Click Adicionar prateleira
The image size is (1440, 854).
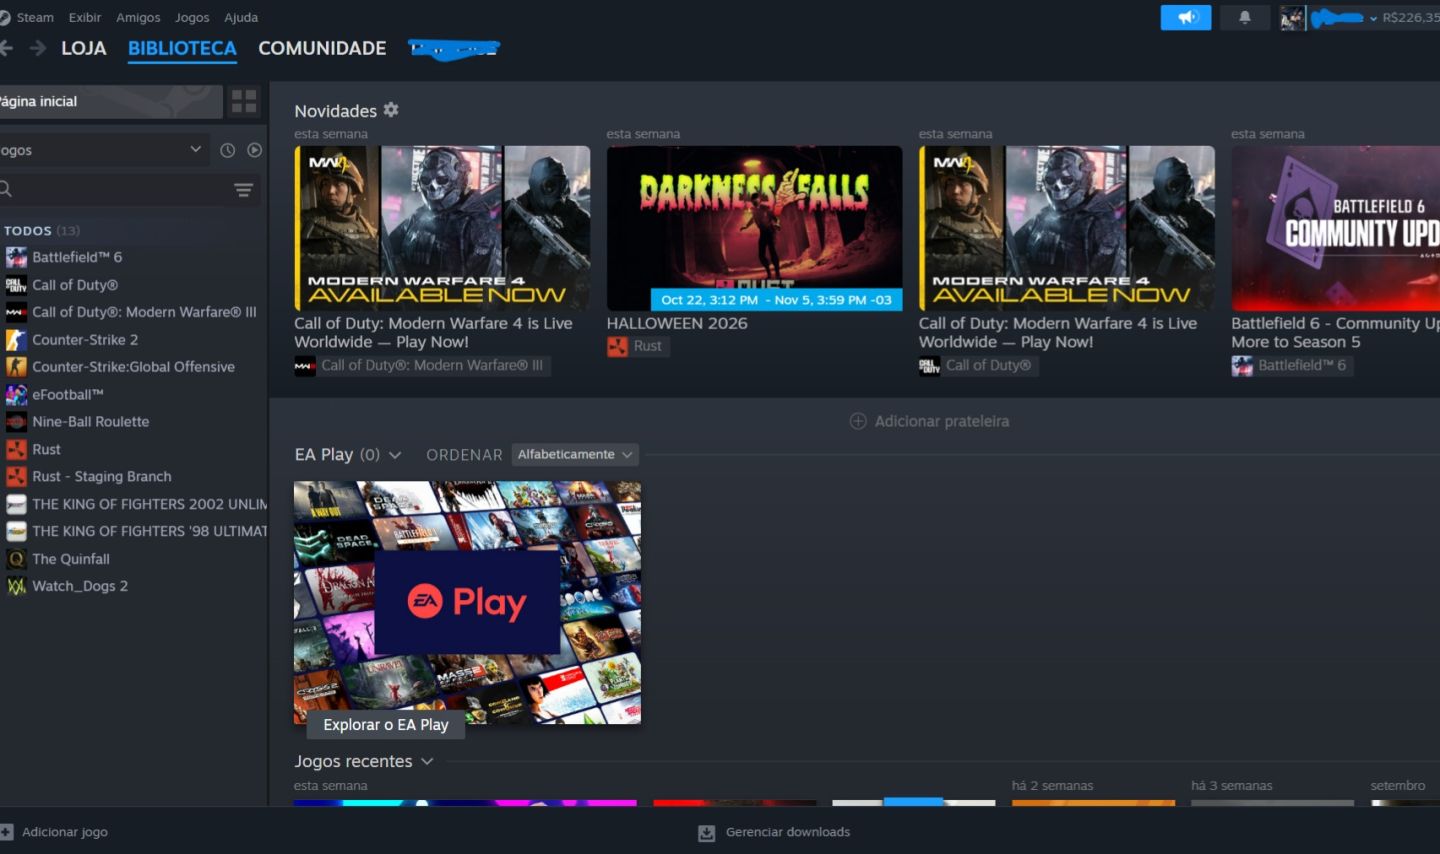point(929,421)
